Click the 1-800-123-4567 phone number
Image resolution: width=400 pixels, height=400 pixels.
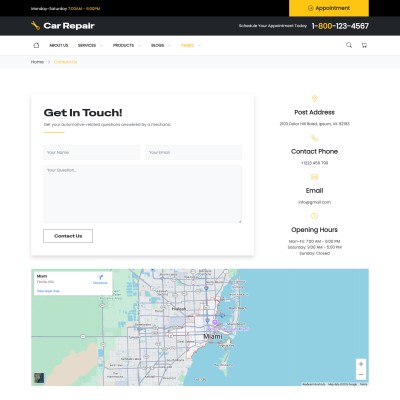point(340,26)
